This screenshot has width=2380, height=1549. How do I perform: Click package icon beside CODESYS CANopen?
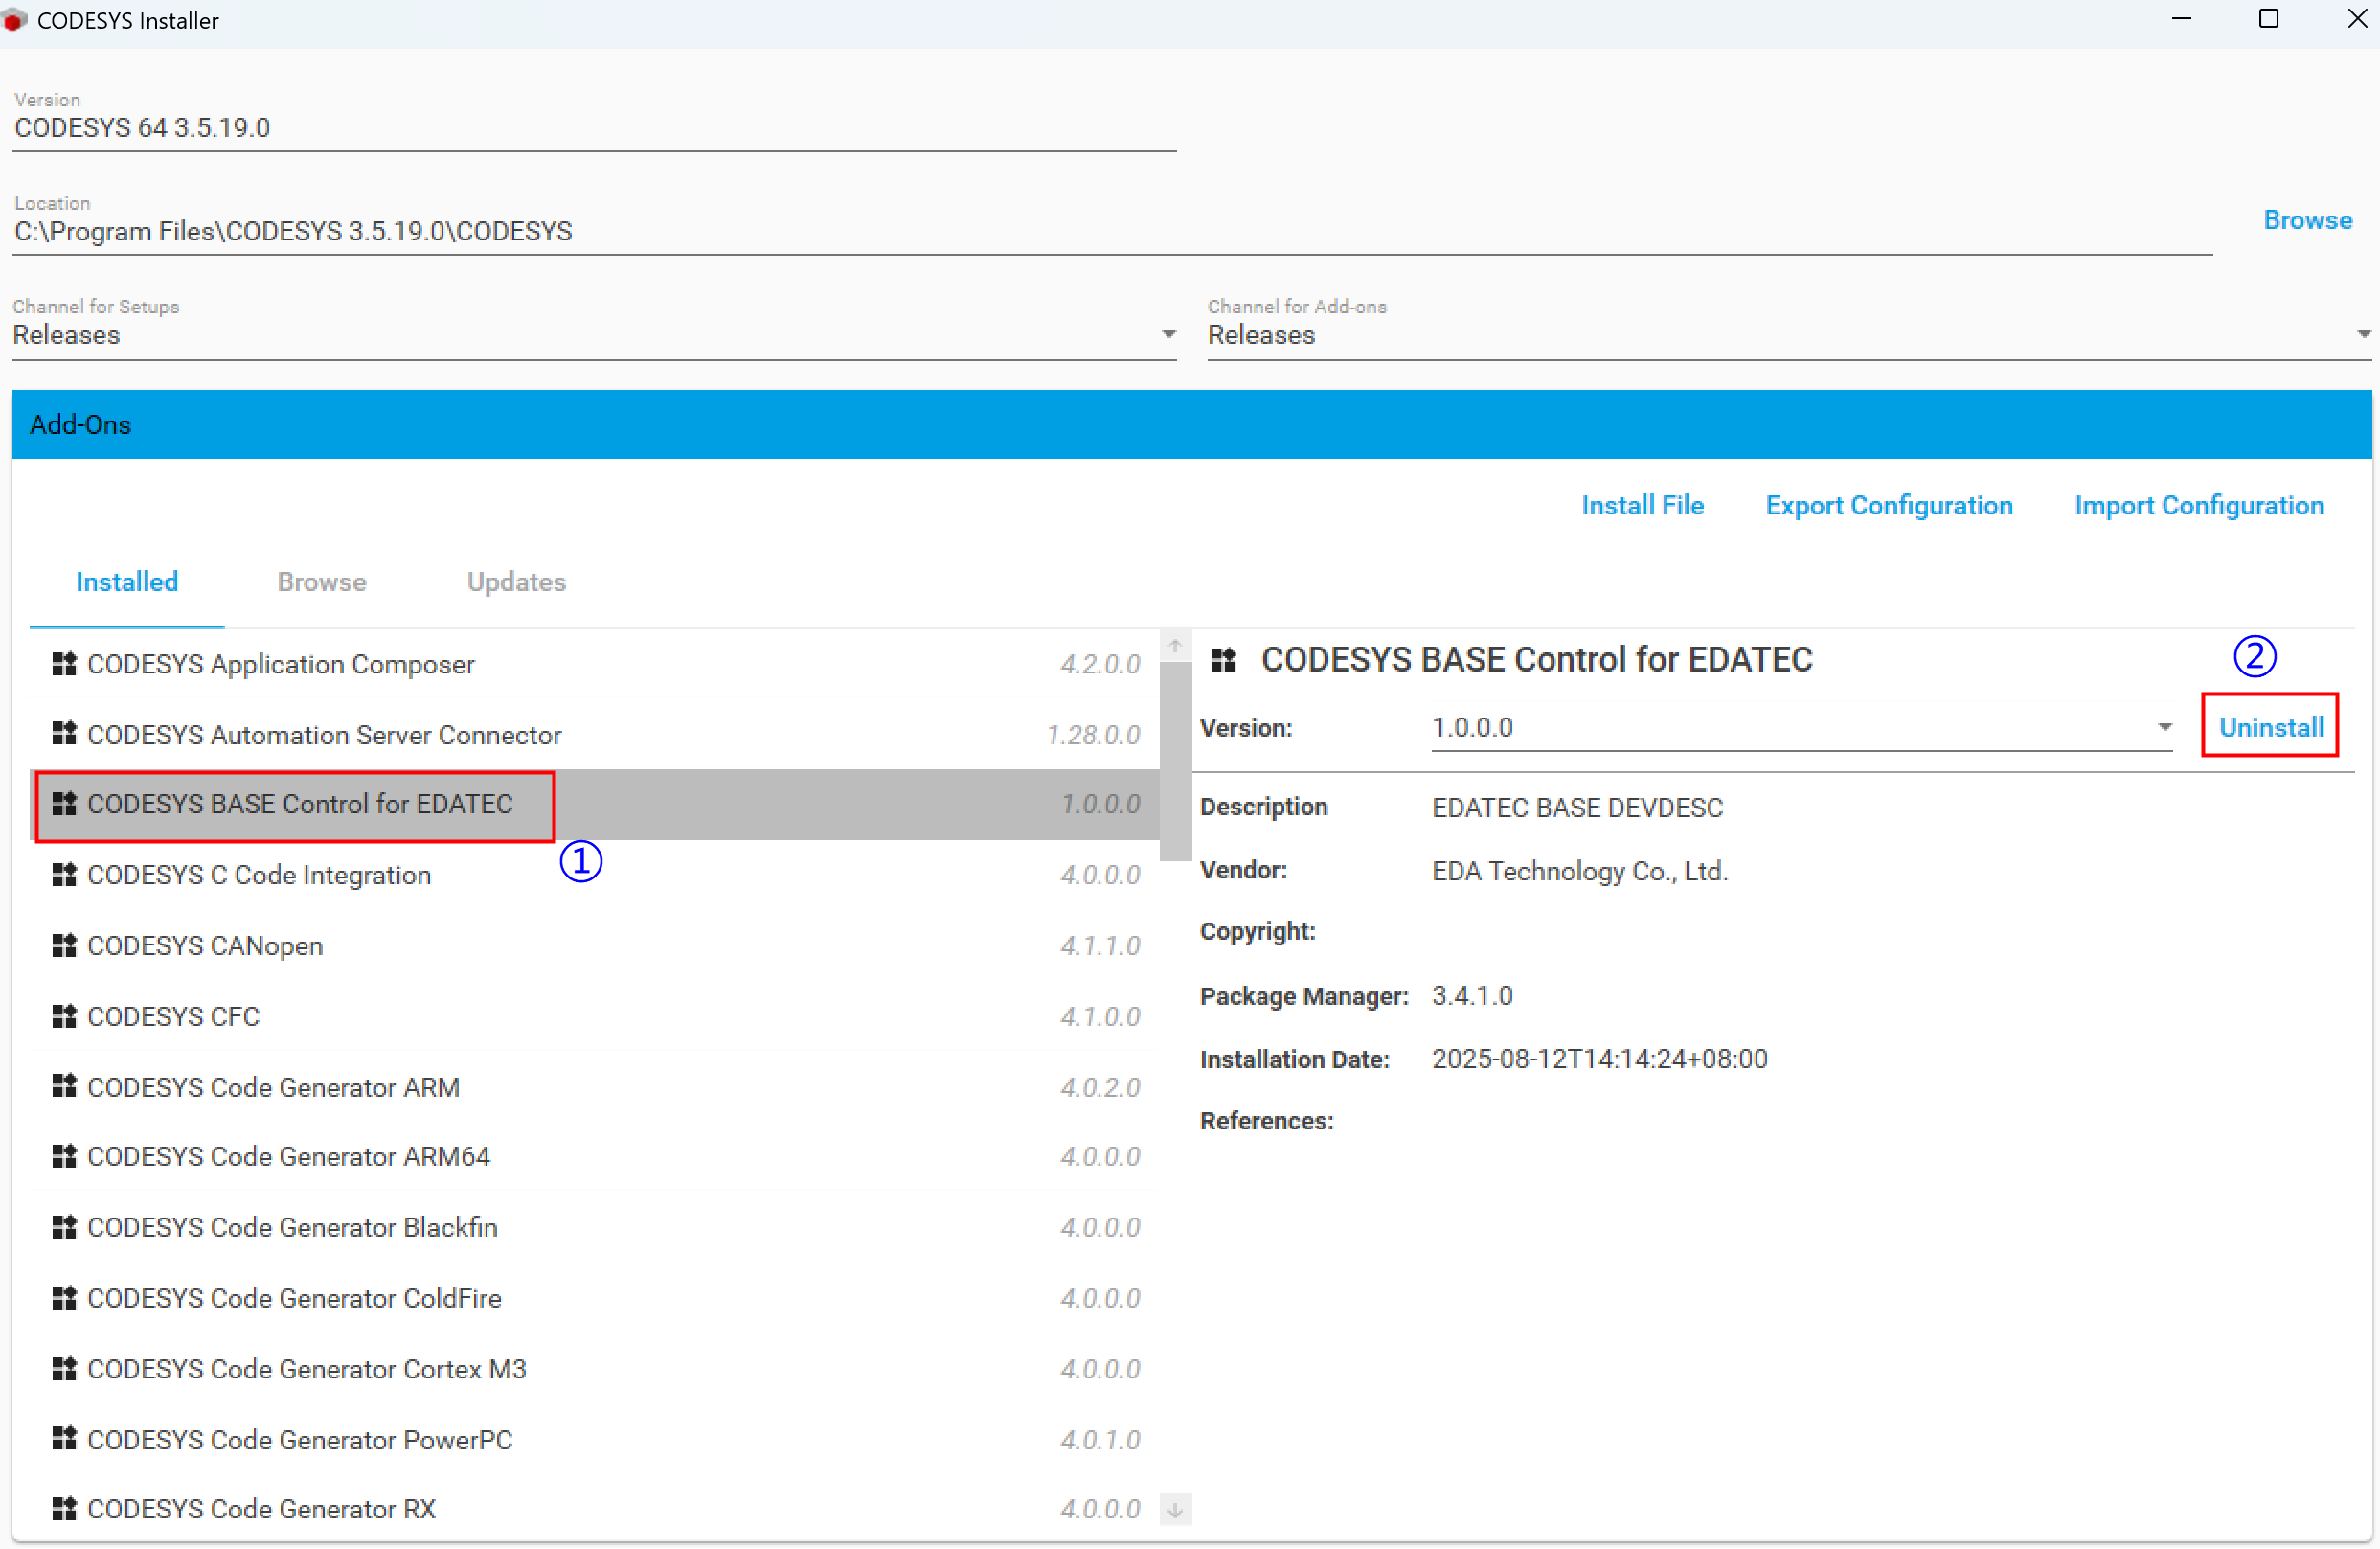click(64, 946)
